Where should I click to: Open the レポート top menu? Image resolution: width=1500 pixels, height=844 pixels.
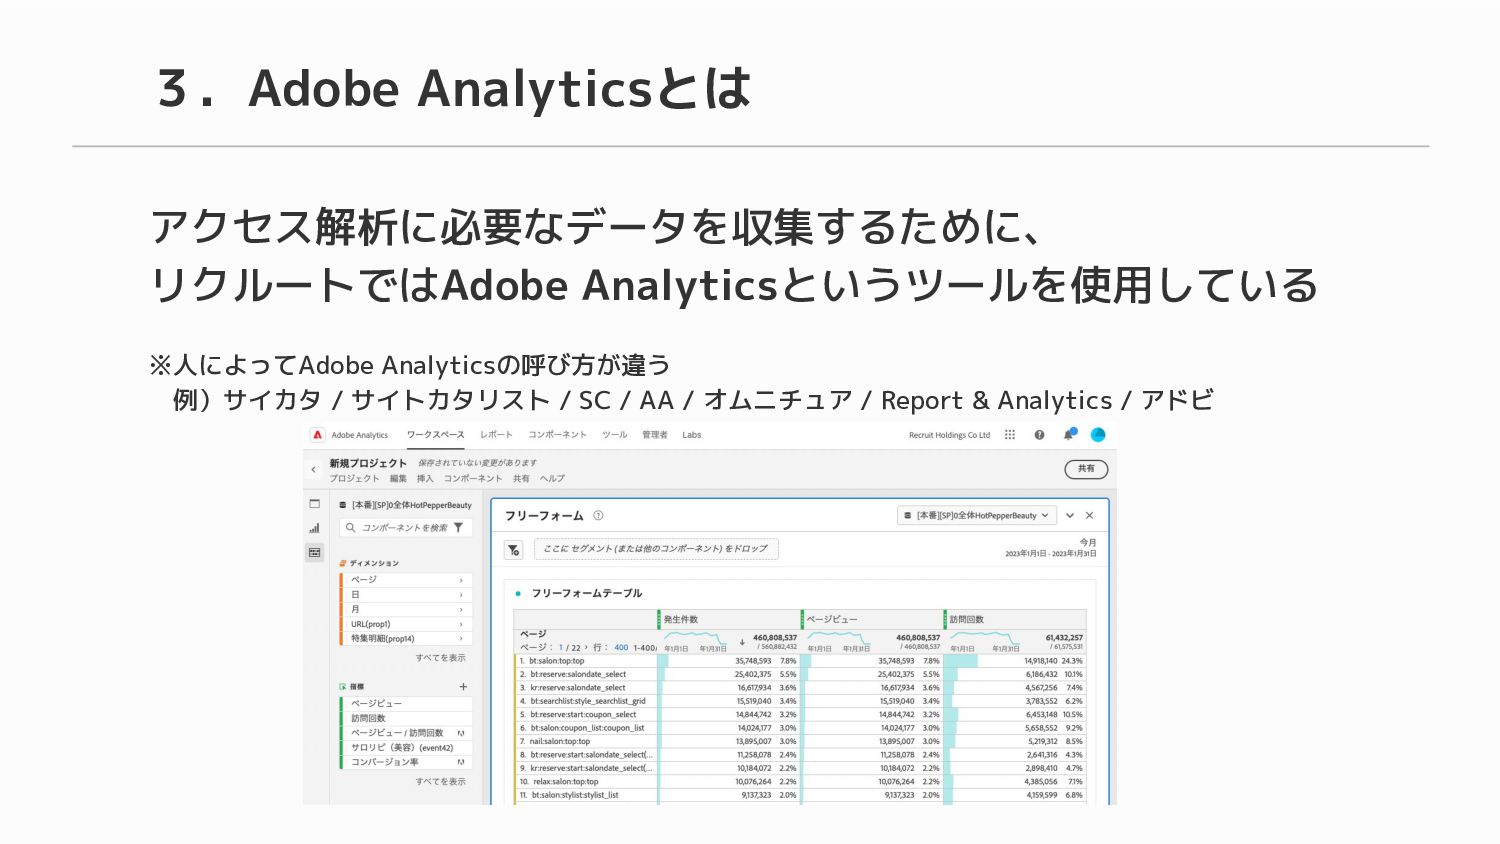[x=496, y=435]
